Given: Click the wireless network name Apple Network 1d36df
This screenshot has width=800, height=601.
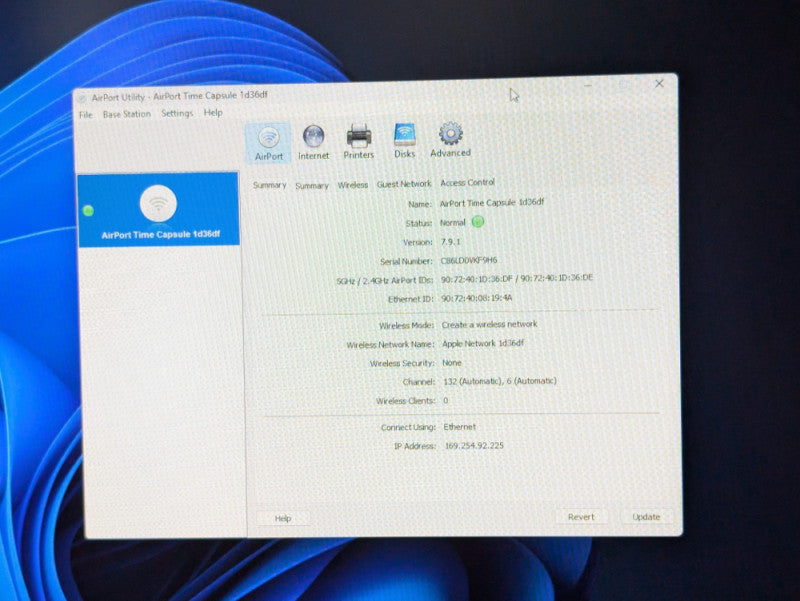Looking at the screenshot, I should pyautogui.click(x=483, y=343).
